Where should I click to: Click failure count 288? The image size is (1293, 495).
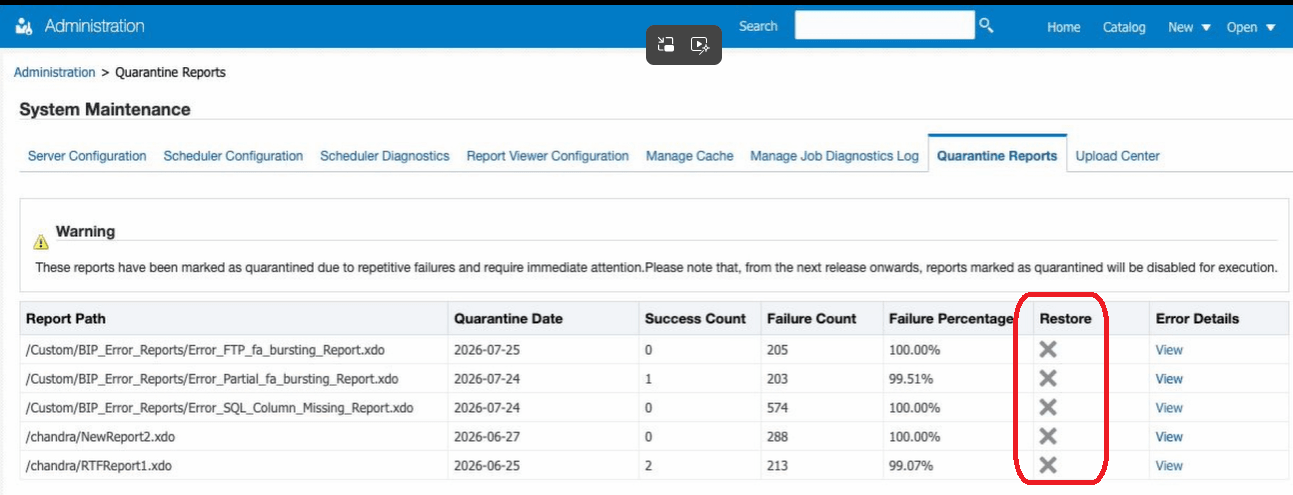click(777, 437)
